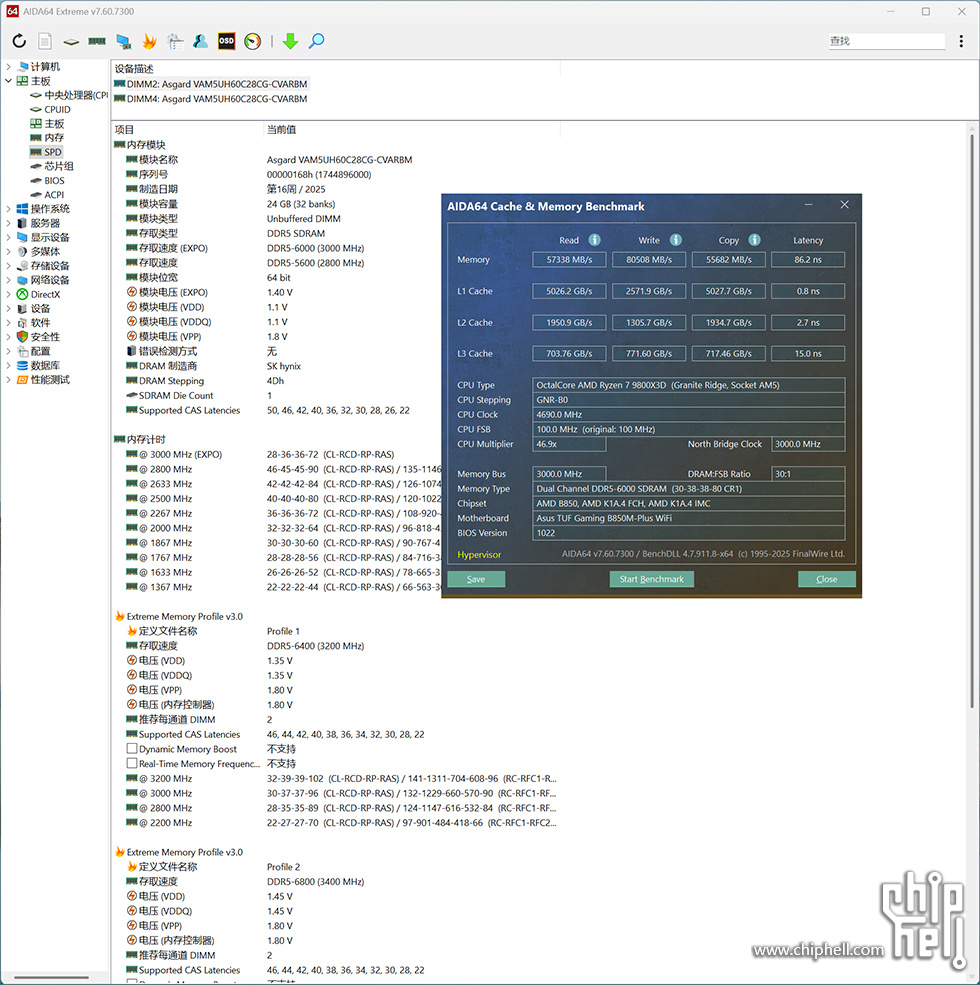
Task: Select DIMM2 Asgard device row
Action: click(x=211, y=84)
